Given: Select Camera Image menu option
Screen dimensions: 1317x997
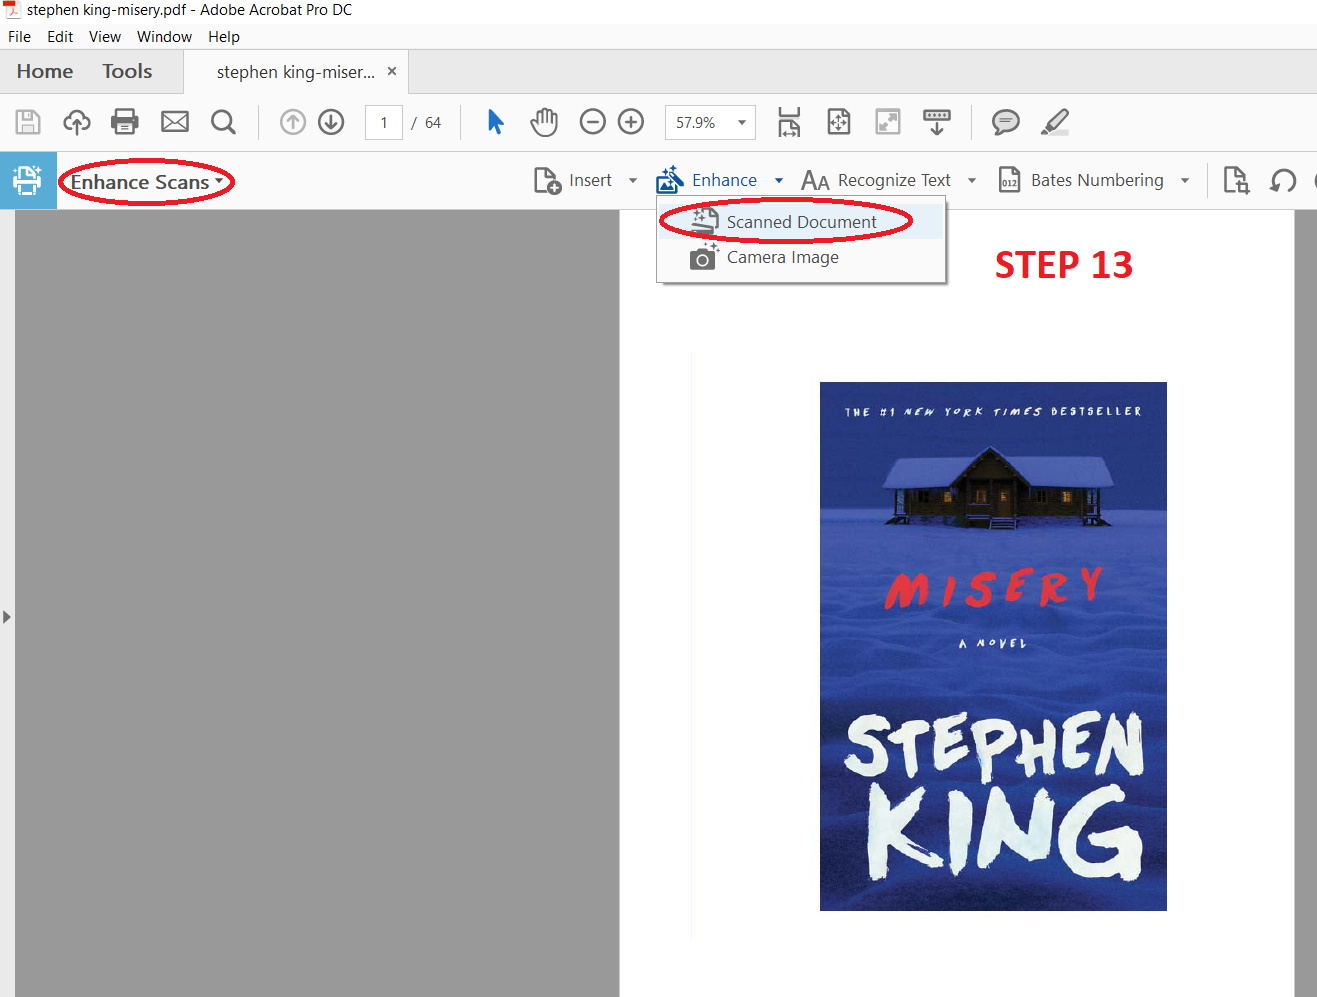Looking at the screenshot, I should click(x=782, y=258).
